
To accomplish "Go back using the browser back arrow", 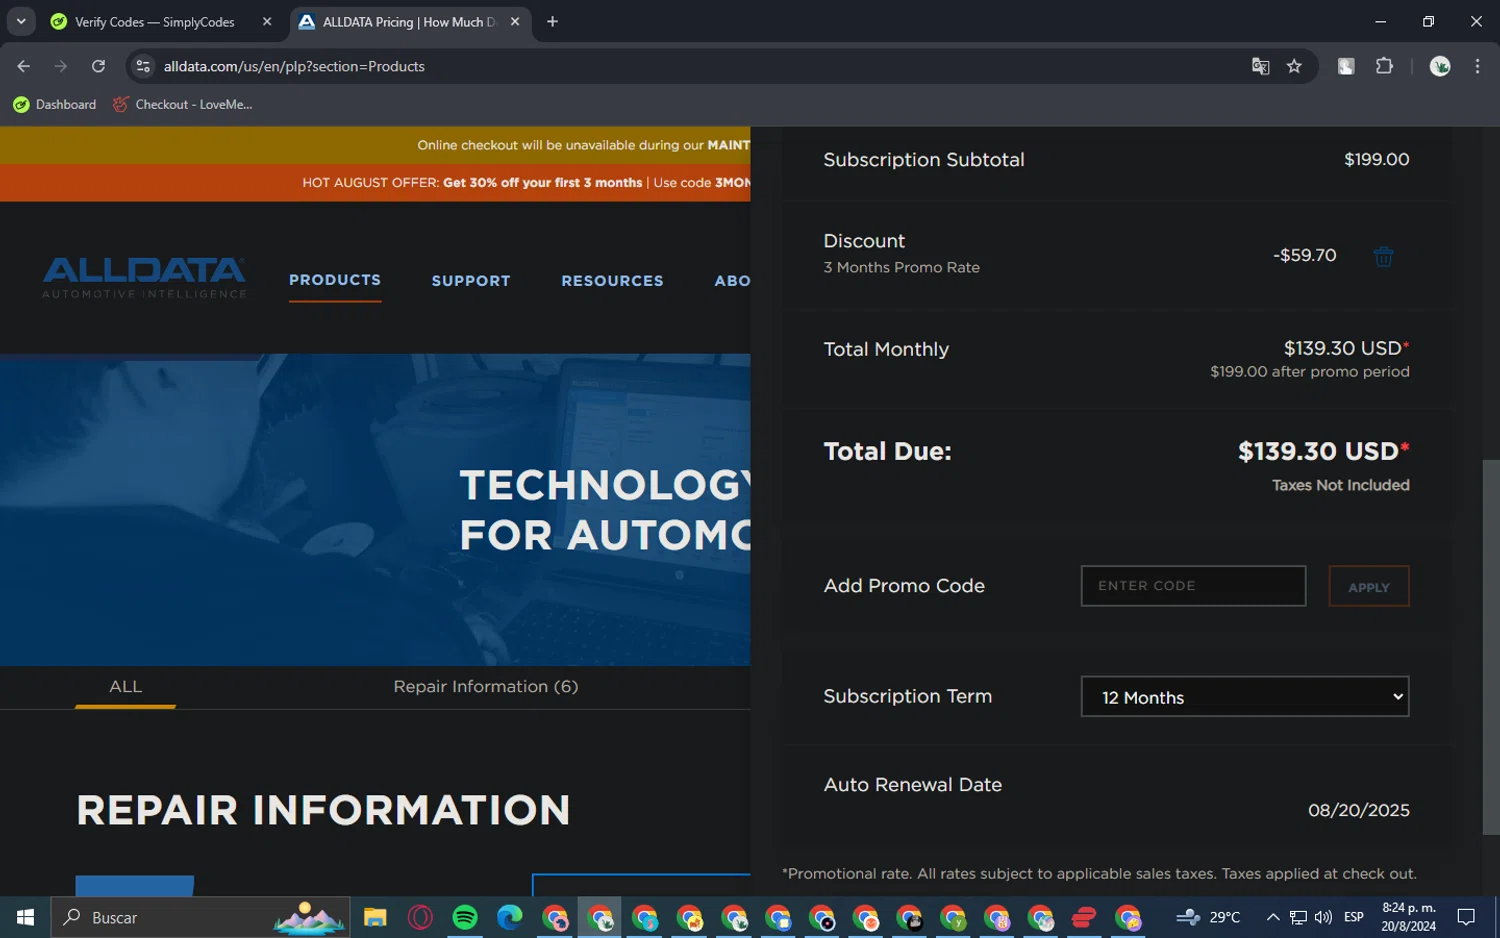I will [24, 66].
